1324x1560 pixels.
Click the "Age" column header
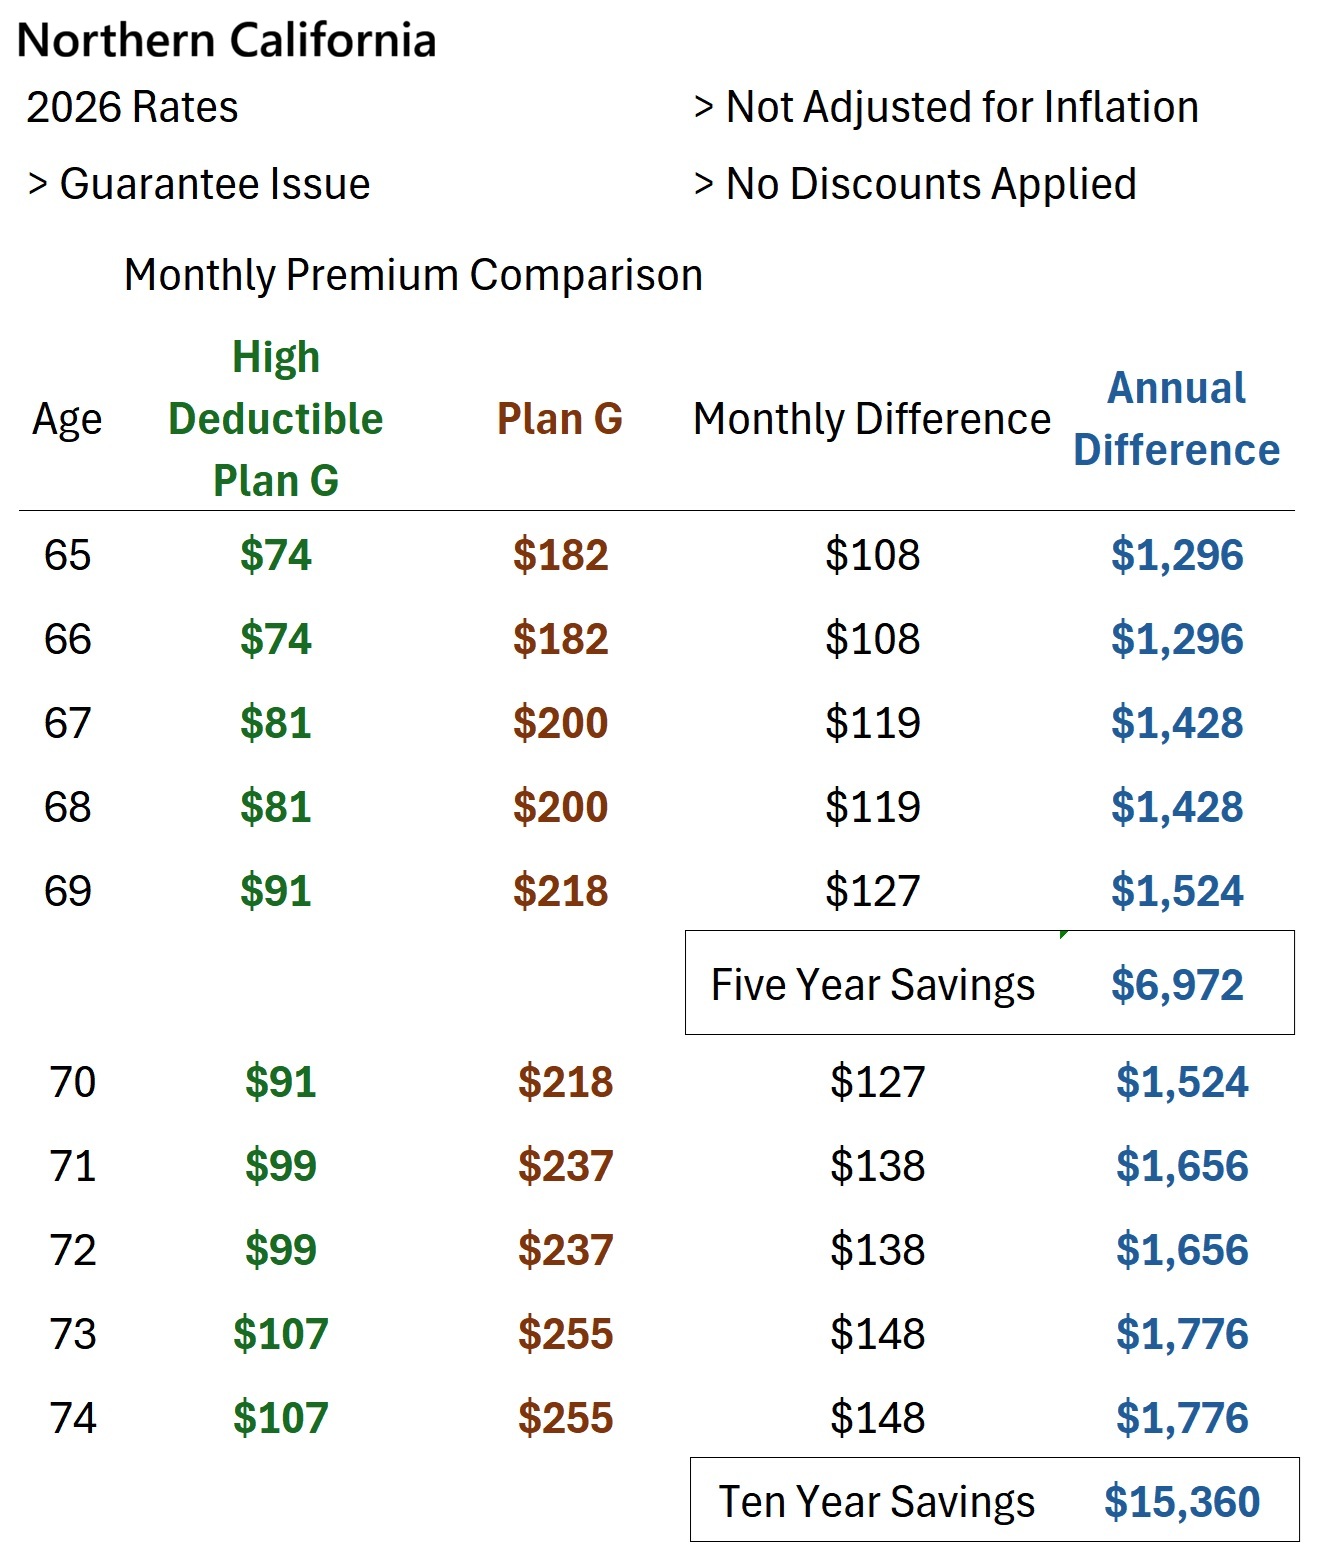(x=67, y=419)
